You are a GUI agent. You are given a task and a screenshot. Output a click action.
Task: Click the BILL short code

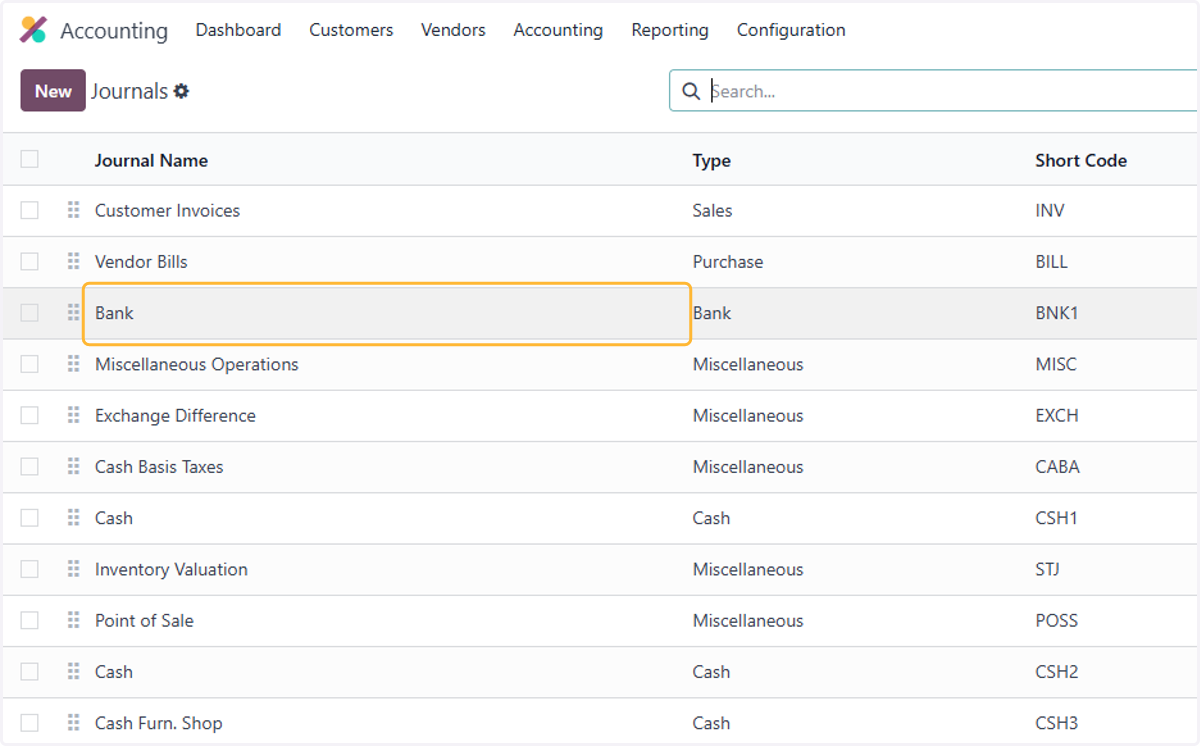pos(1052,261)
